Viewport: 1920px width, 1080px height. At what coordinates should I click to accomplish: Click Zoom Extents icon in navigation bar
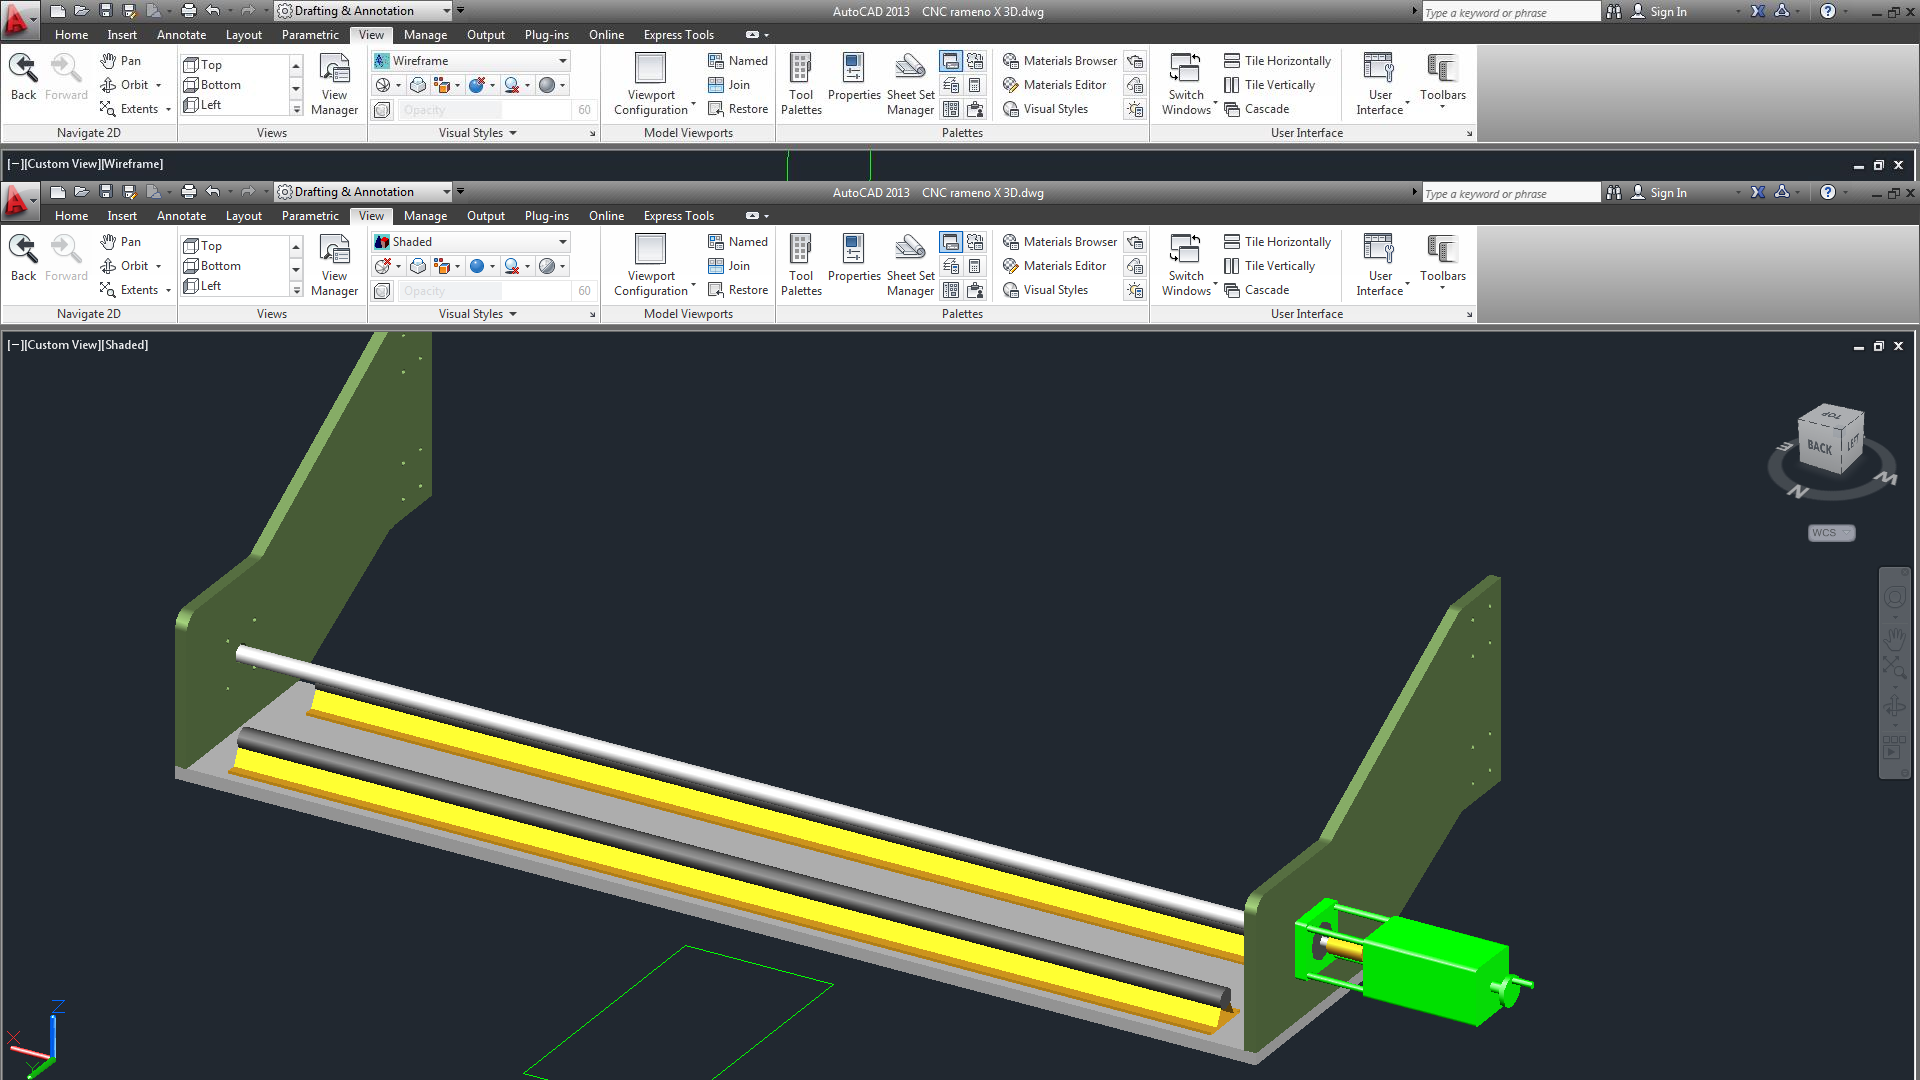(1894, 668)
